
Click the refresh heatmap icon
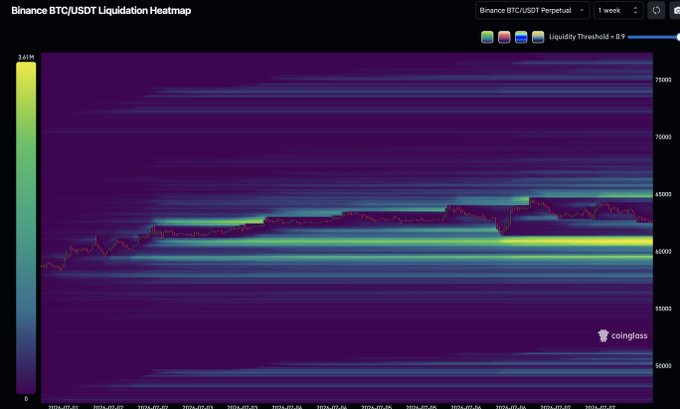tap(656, 10)
